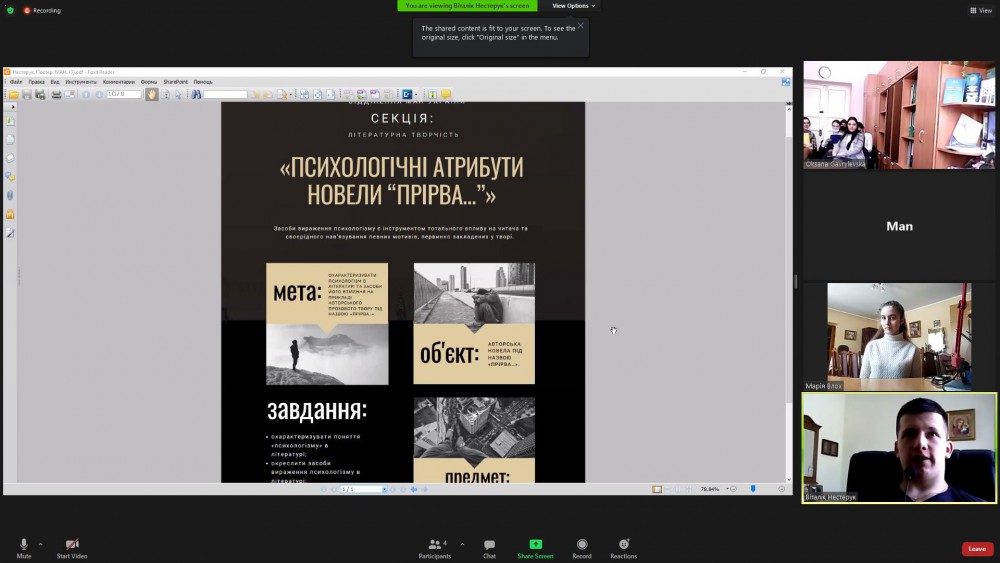The width and height of the screenshot is (1000, 563).
Task: Open the Файл menu in Foxit Reader
Action: pyautogui.click(x=16, y=82)
